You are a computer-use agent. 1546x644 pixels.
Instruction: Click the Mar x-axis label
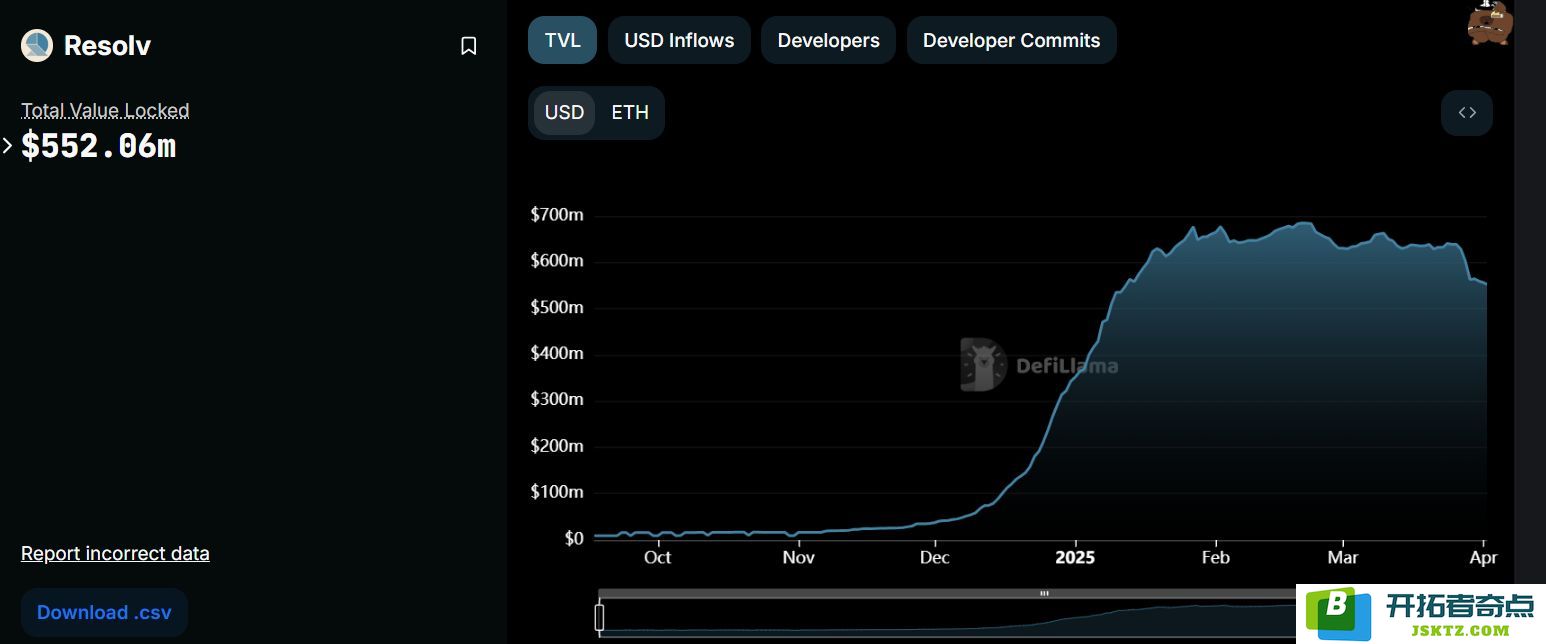pyautogui.click(x=1342, y=557)
